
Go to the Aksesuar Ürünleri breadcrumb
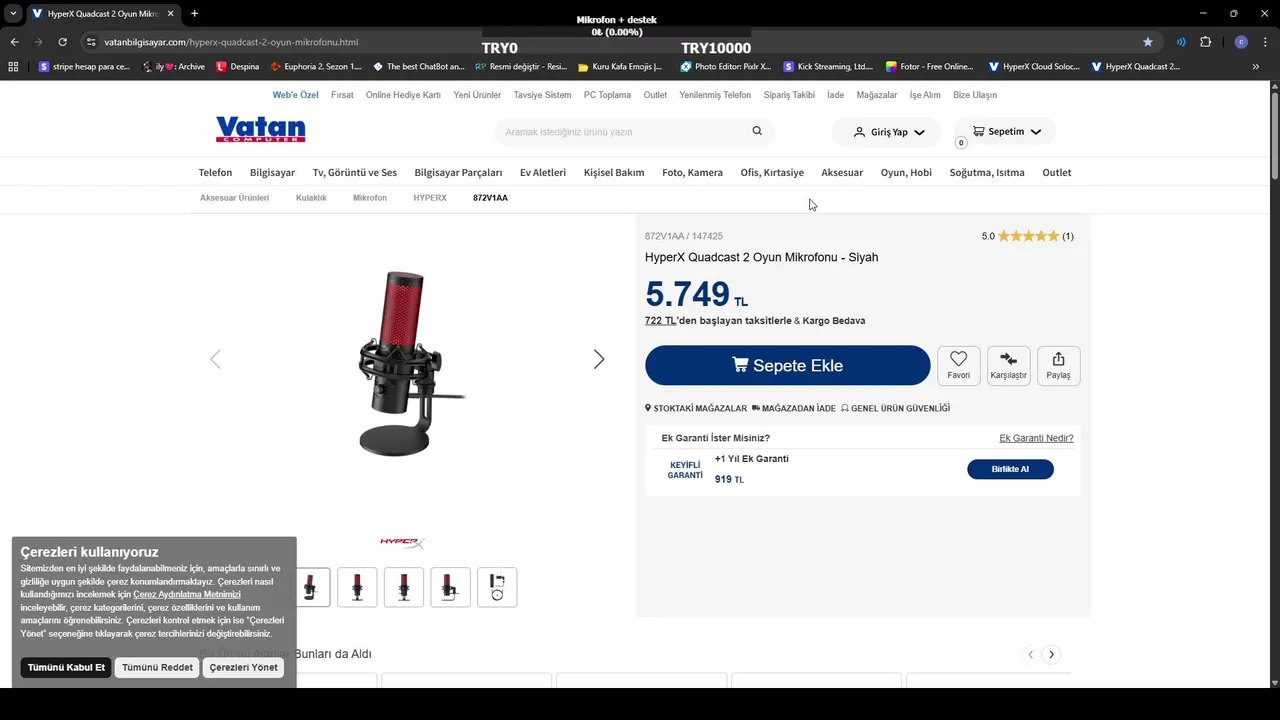tap(234, 198)
